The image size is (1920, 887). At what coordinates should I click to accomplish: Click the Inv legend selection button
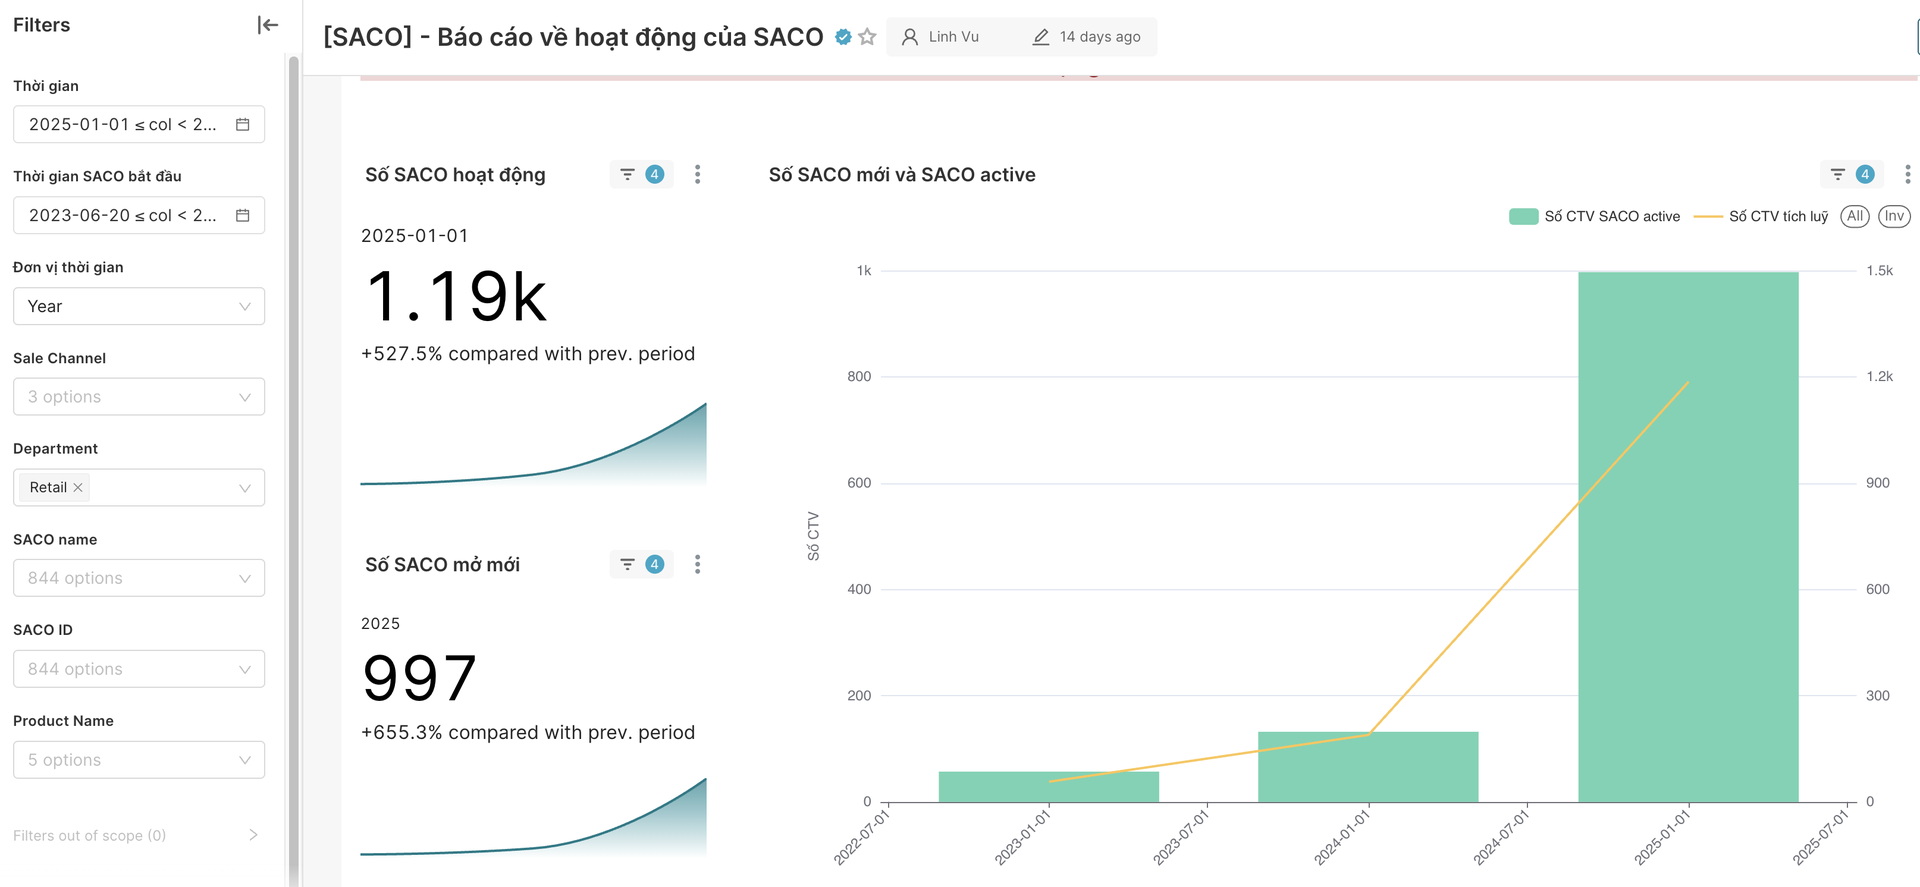1893,217
